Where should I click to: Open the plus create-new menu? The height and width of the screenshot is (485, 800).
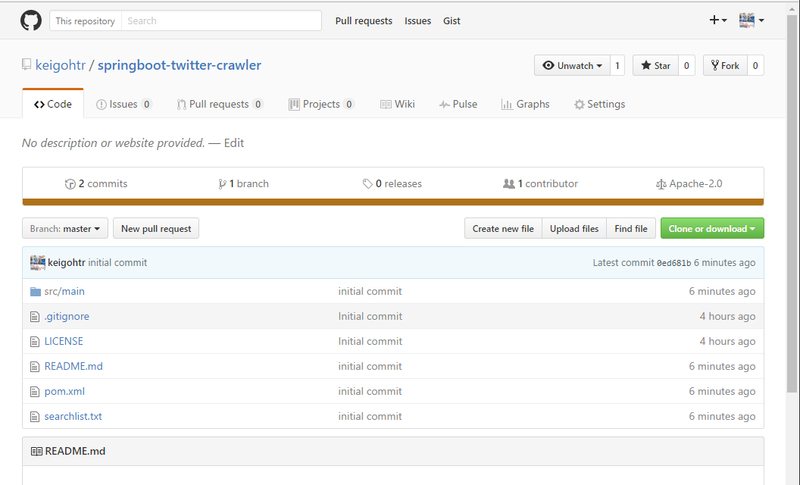point(718,20)
